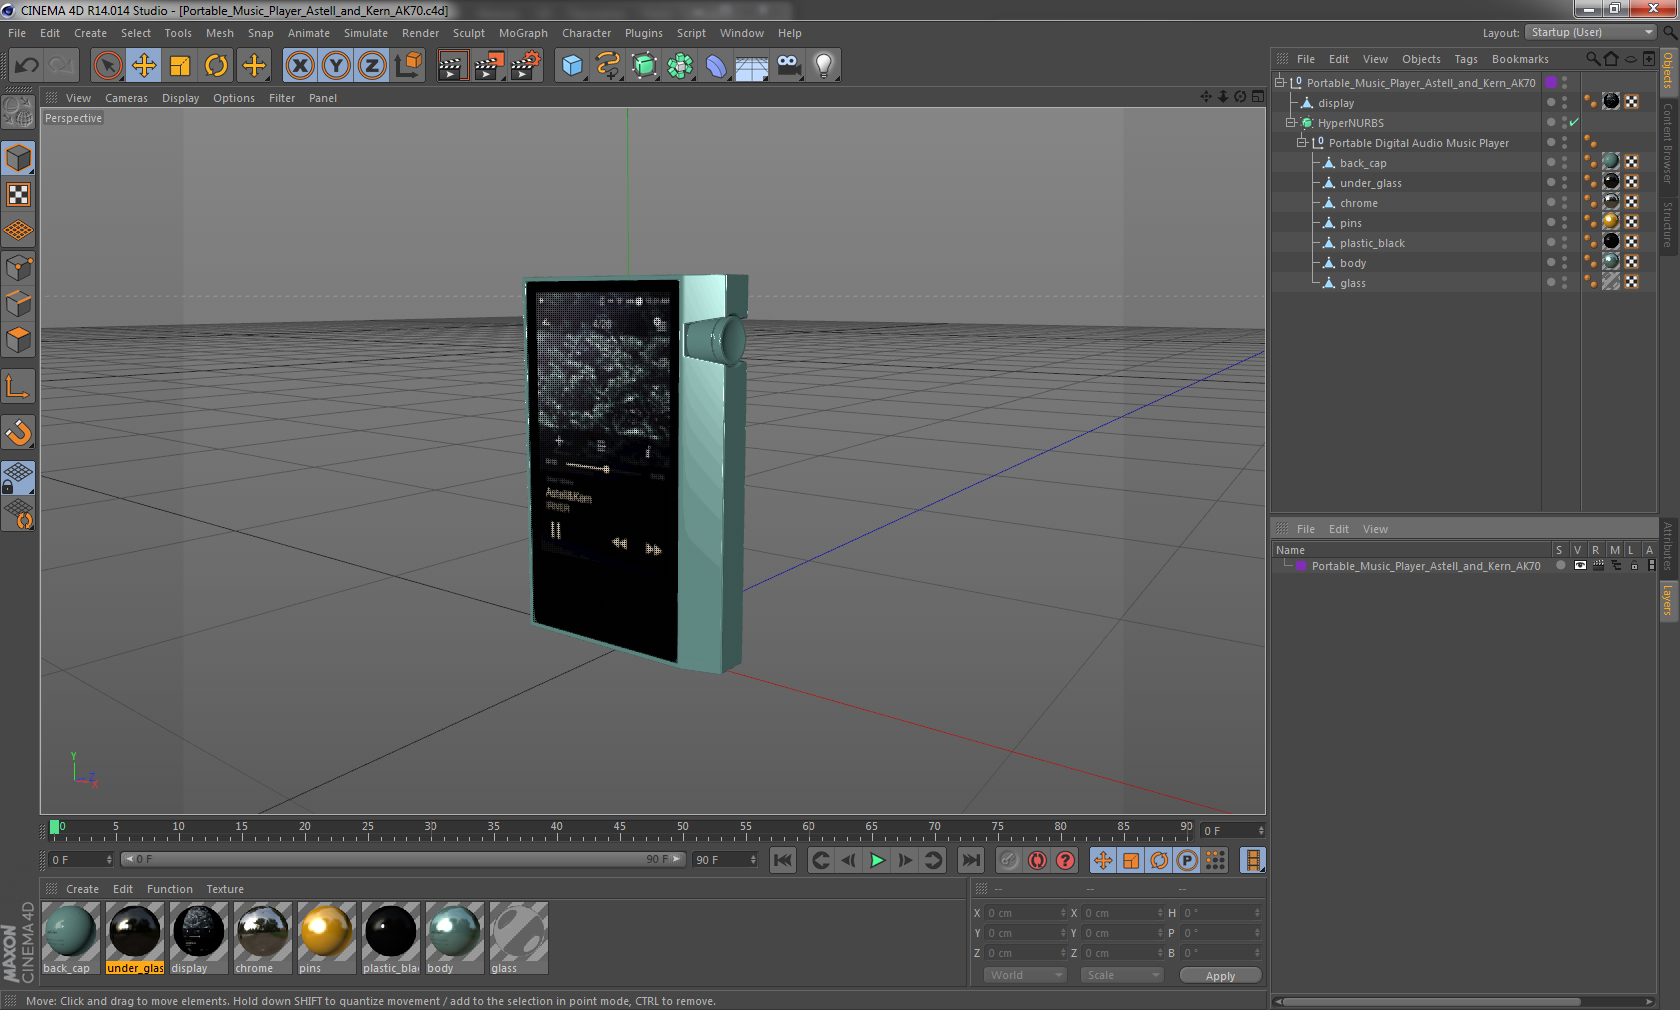This screenshot has height=1010, width=1680.
Task: Toggle Z-axis lock
Action: tap(372, 66)
